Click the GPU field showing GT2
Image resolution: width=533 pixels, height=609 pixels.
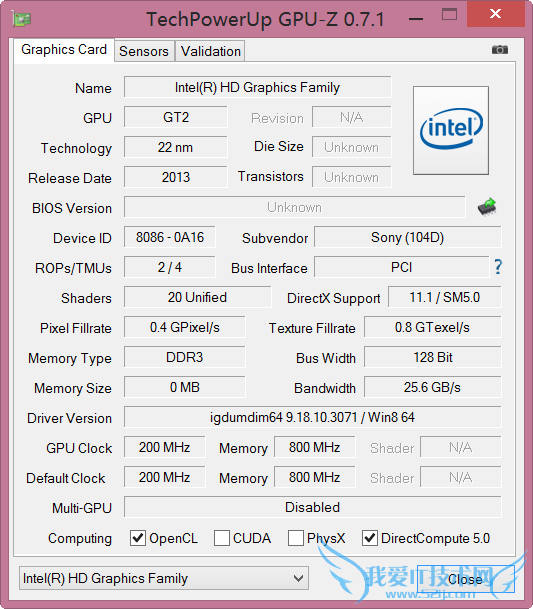[176, 117]
